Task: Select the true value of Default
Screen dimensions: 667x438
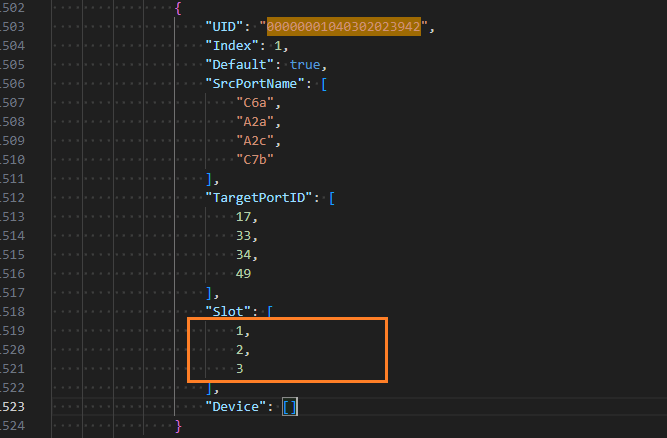Action: (x=305, y=65)
